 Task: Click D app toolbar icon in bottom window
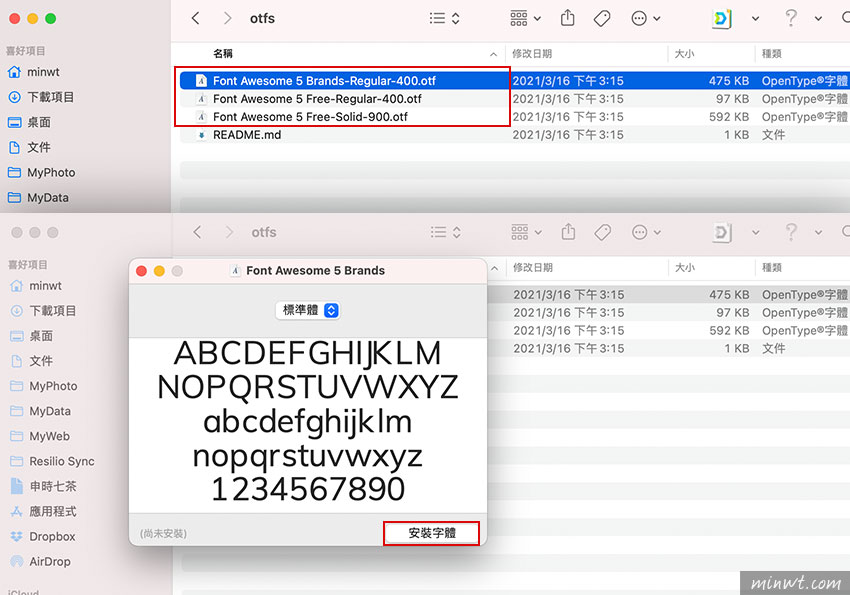722,232
